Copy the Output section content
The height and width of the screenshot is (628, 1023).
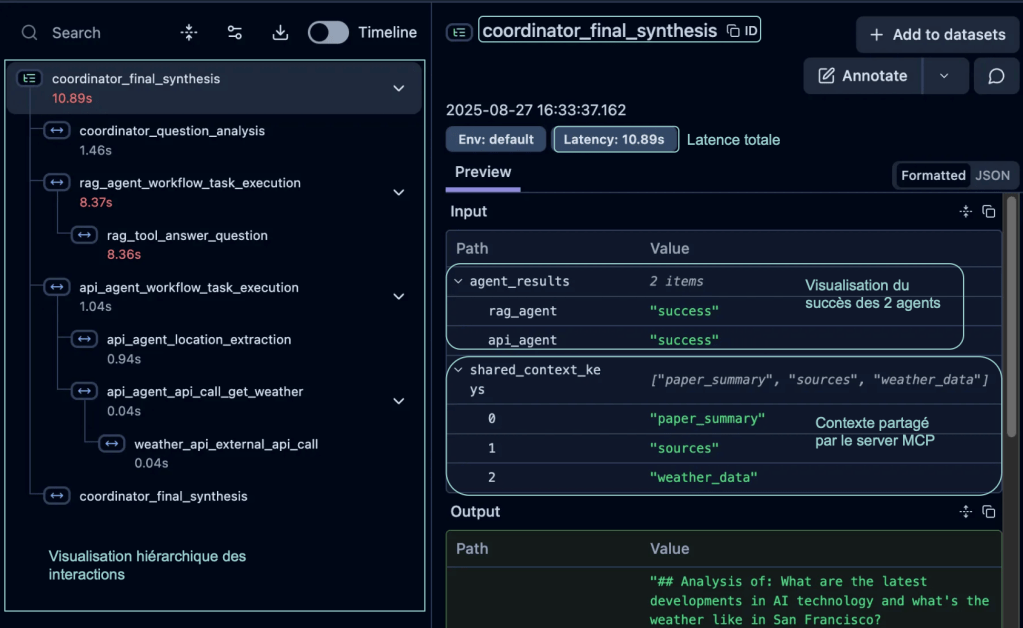[x=989, y=511]
